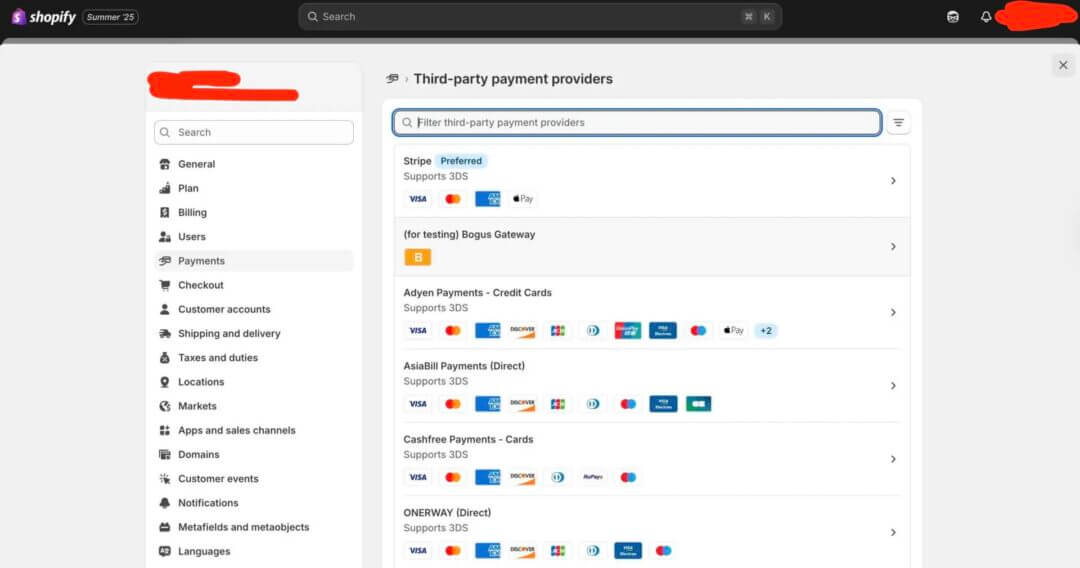Click the Checkout cart icon
The height and width of the screenshot is (568, 1080).
(165, 285)
